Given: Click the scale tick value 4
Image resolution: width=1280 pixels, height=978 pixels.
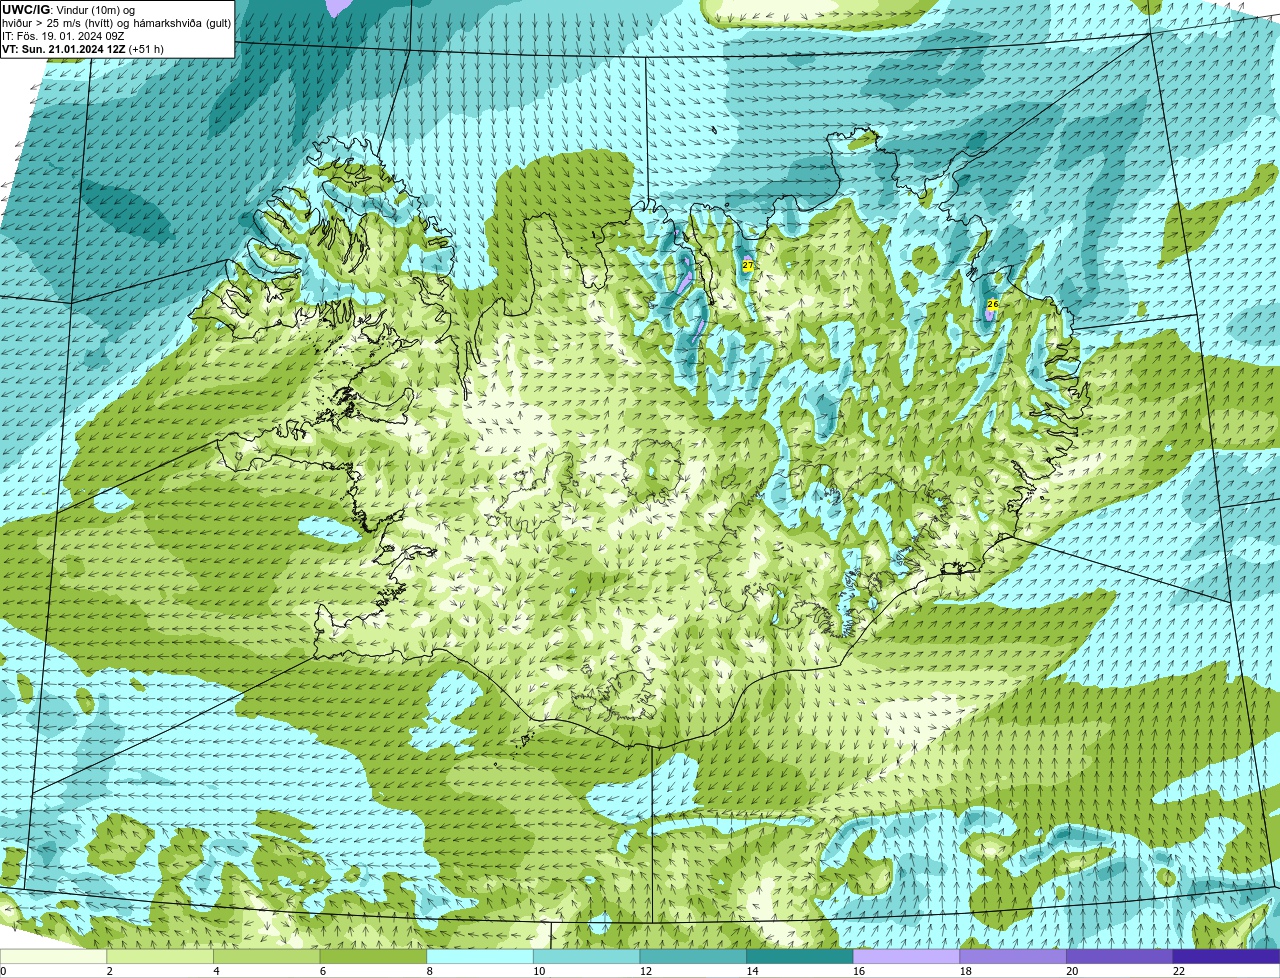Looking at the screenshot, I should coord(216,971).
